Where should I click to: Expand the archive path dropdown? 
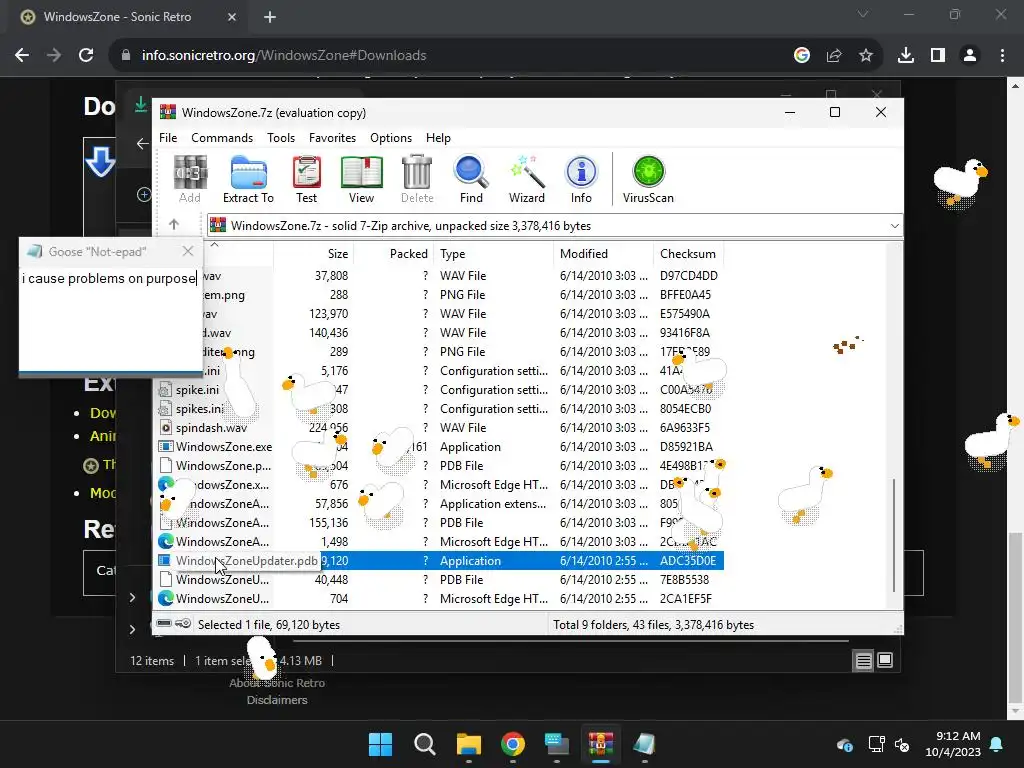(x=894, y=226)
